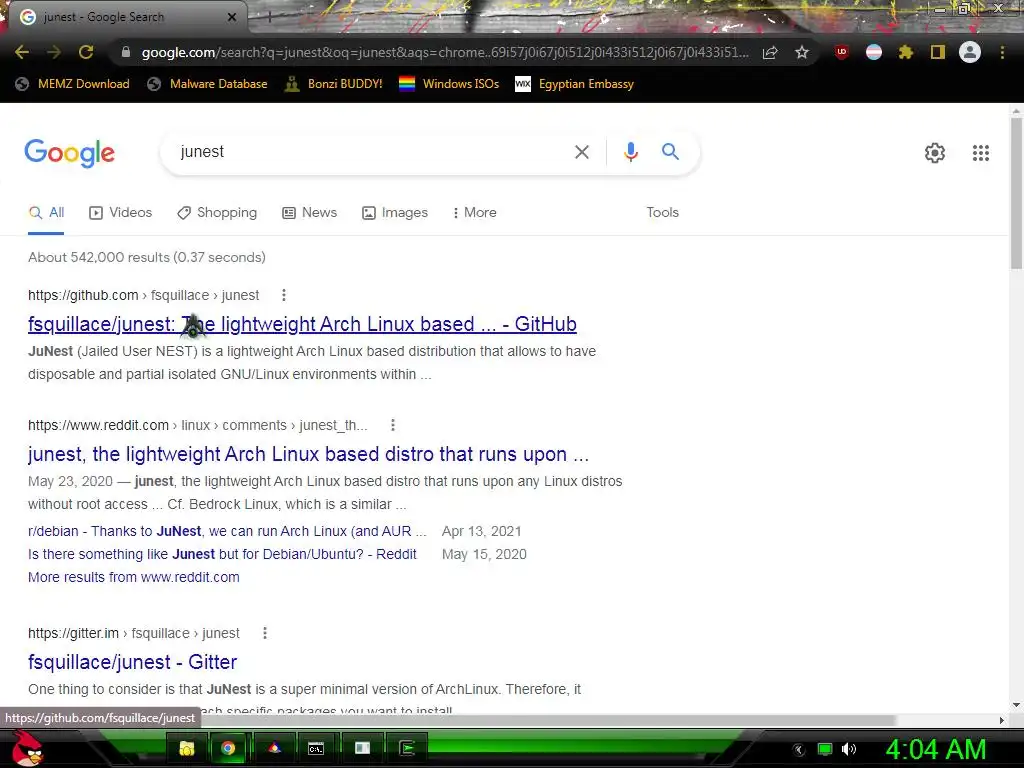This screenshot has height=768, width=1024.
Task: Open r/debian Thanks to JuNest sublink
Action: 227,531
